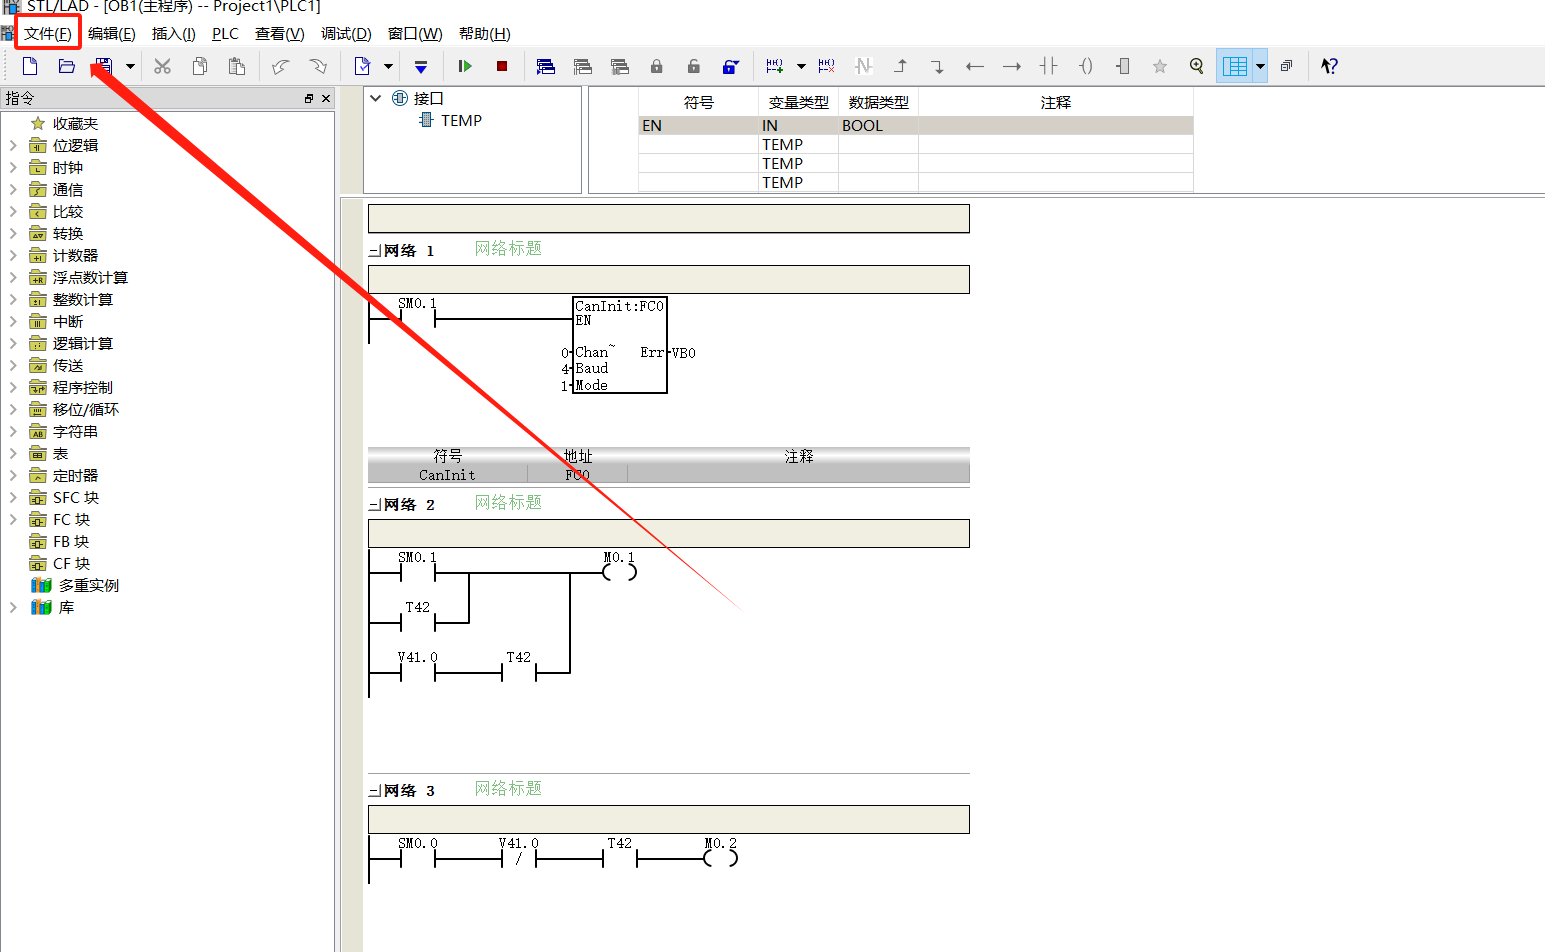Click the closed padlock lock icon
The width and height of the screenshot is (1545, 952).
pyautogui.click(x=656, y=66)
